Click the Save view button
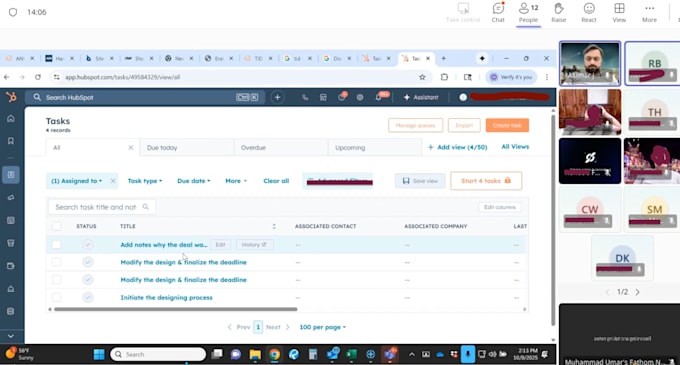680x365 pixels. coord(420,181)
